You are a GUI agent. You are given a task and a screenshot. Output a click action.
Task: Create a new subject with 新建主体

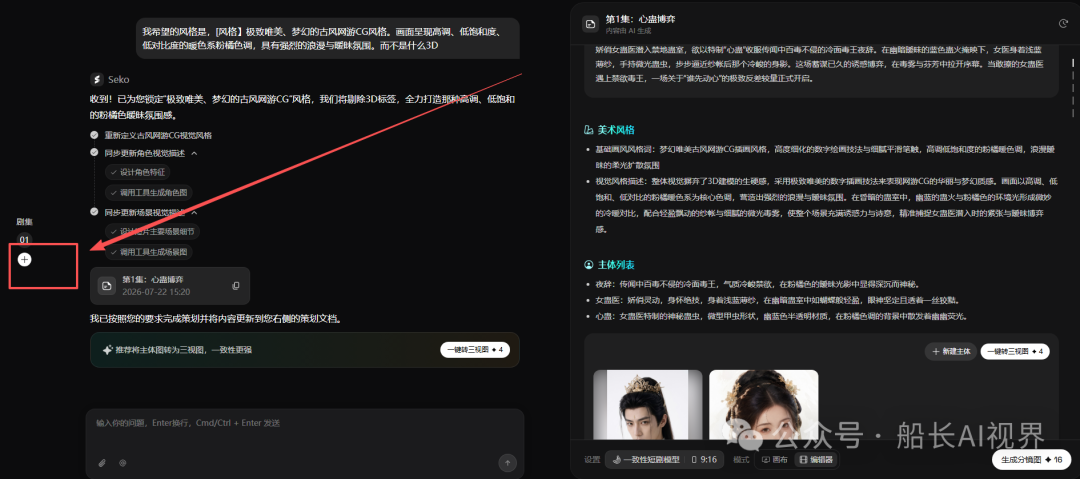point(951,351)
